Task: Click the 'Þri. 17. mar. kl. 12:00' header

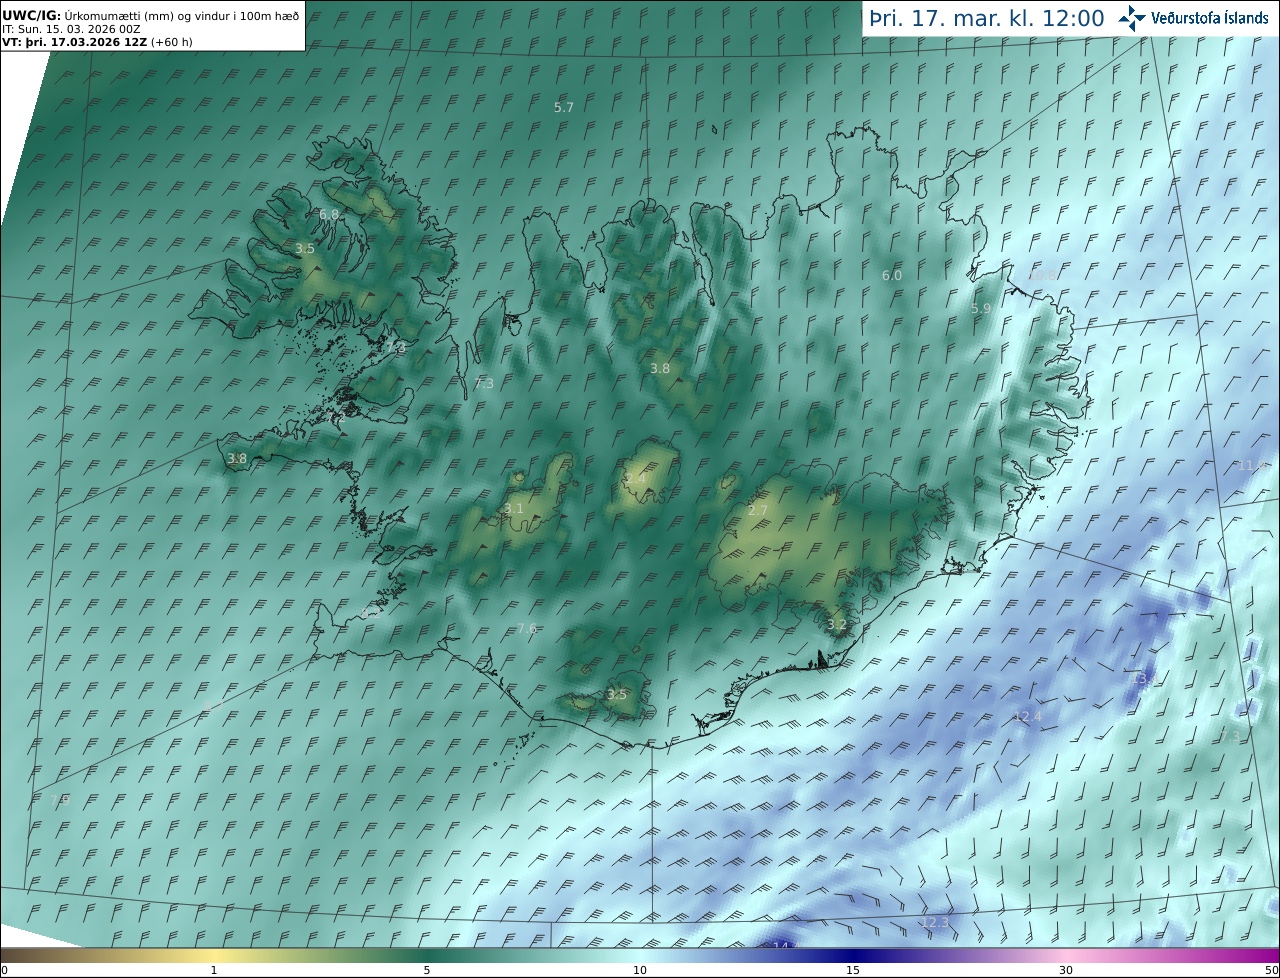Action: tap(986, 19)
